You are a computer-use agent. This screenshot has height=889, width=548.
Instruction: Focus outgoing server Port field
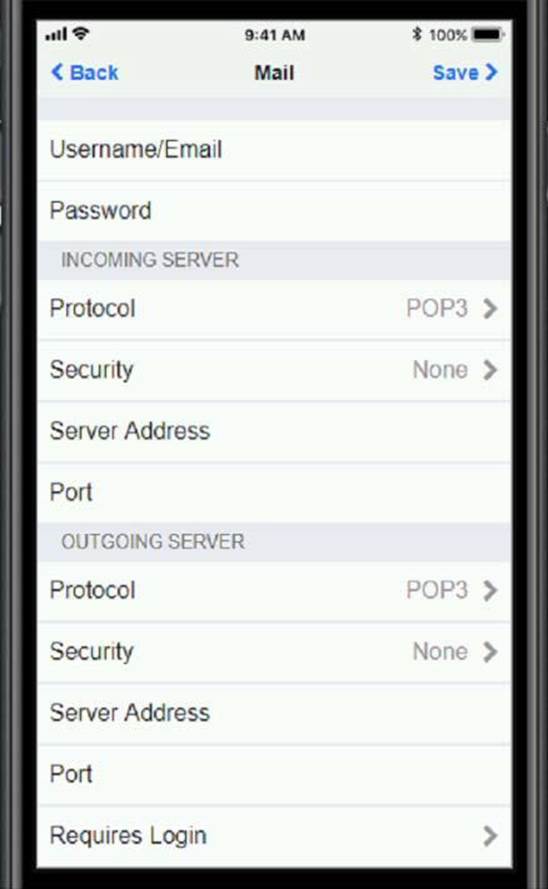[x=274, y=774]
